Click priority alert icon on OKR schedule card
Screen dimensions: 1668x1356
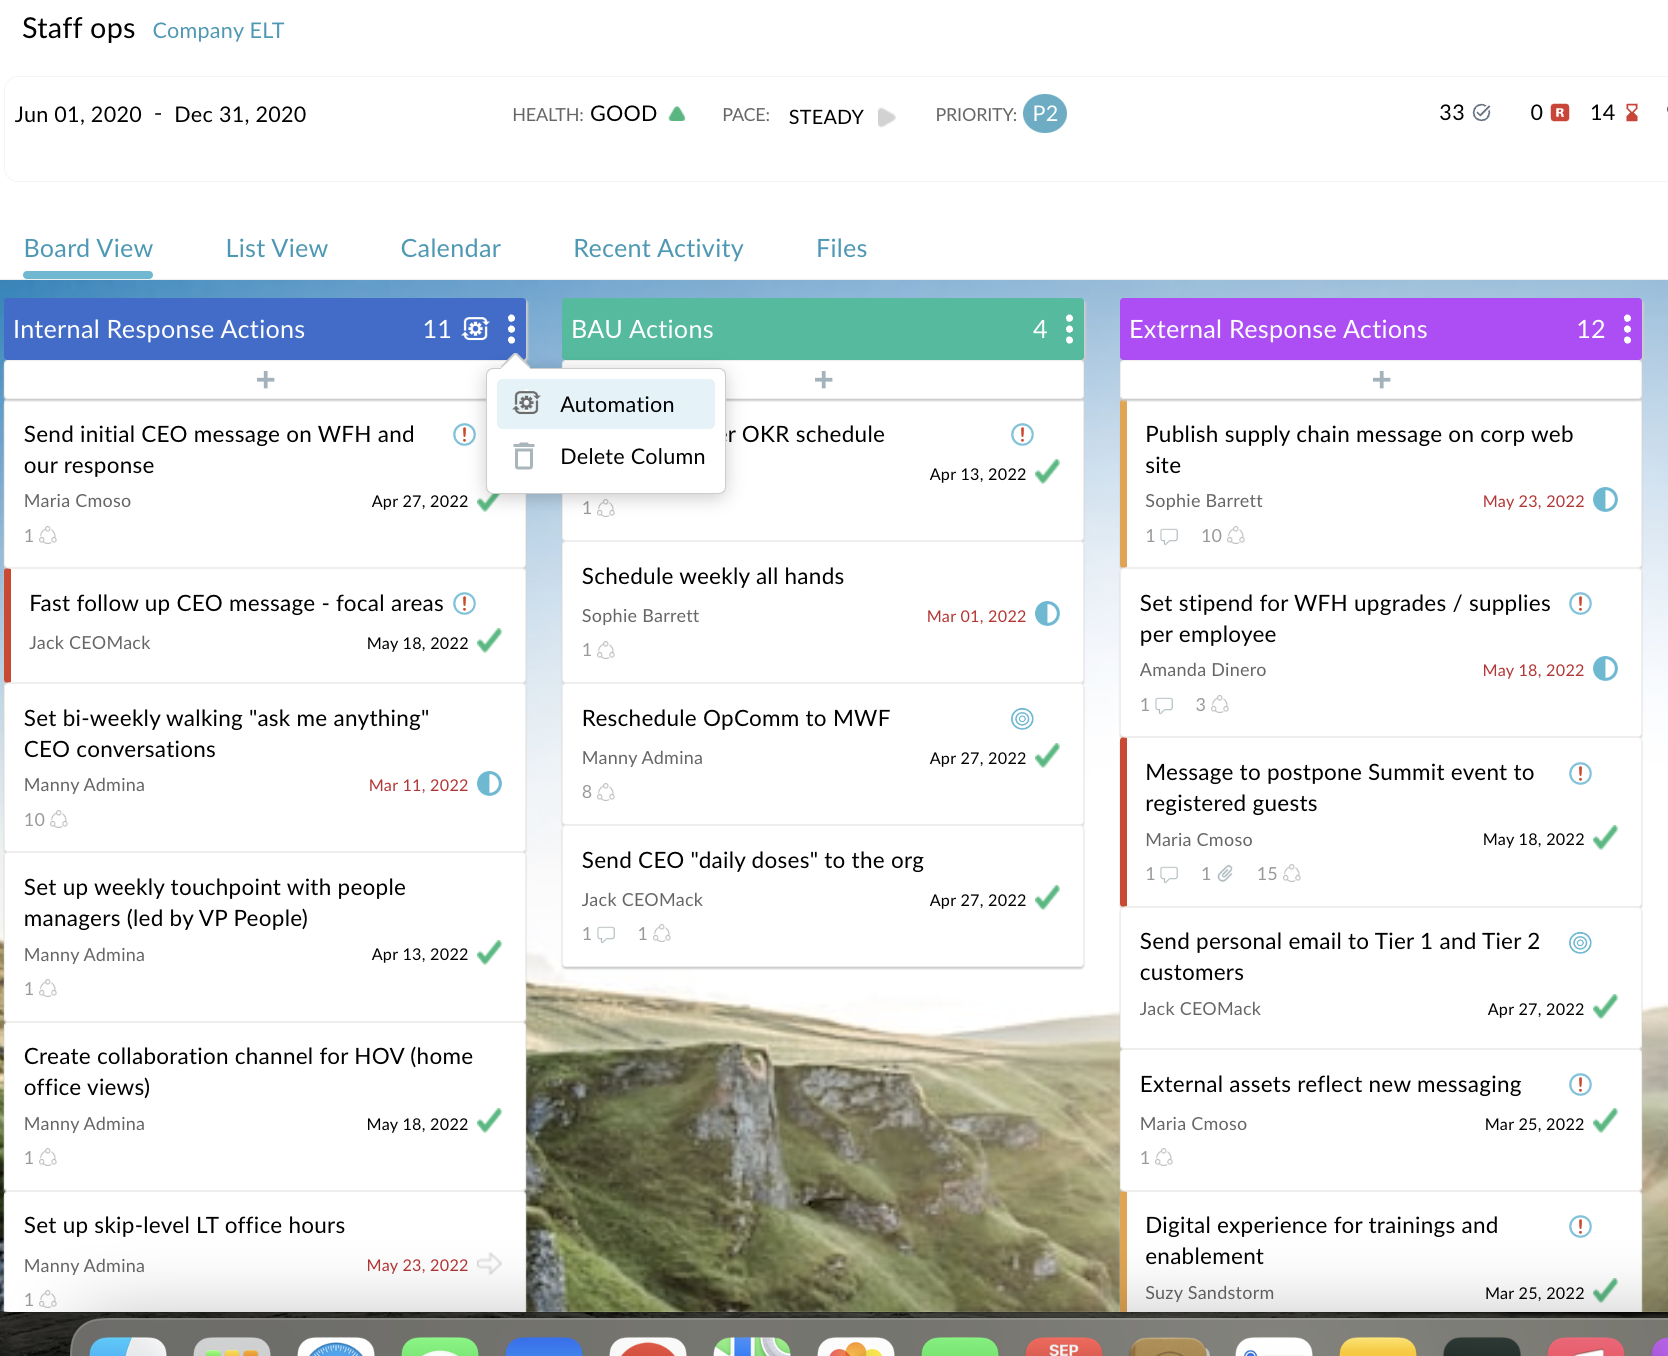(1022, 434)
